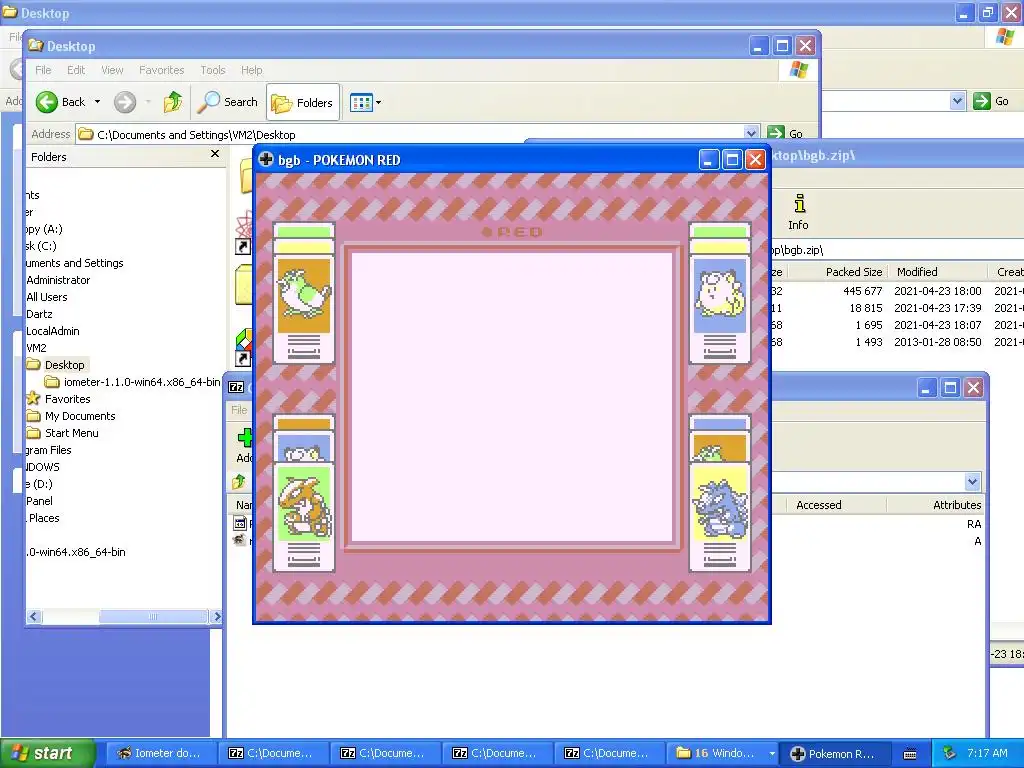Click the Kangaskhan portrait on green background
This screenshot has width=1024, height=768.
click(304, 503)
